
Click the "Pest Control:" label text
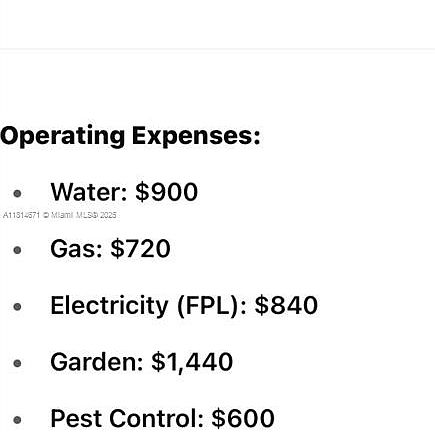tap(127, 419)
